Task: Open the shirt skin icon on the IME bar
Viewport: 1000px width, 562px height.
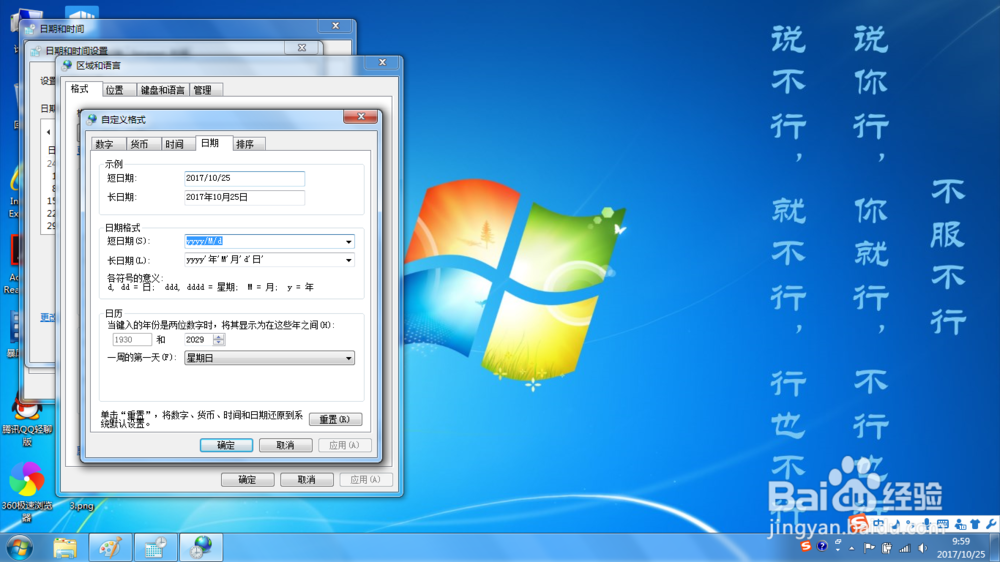Action: click(974, 524)
